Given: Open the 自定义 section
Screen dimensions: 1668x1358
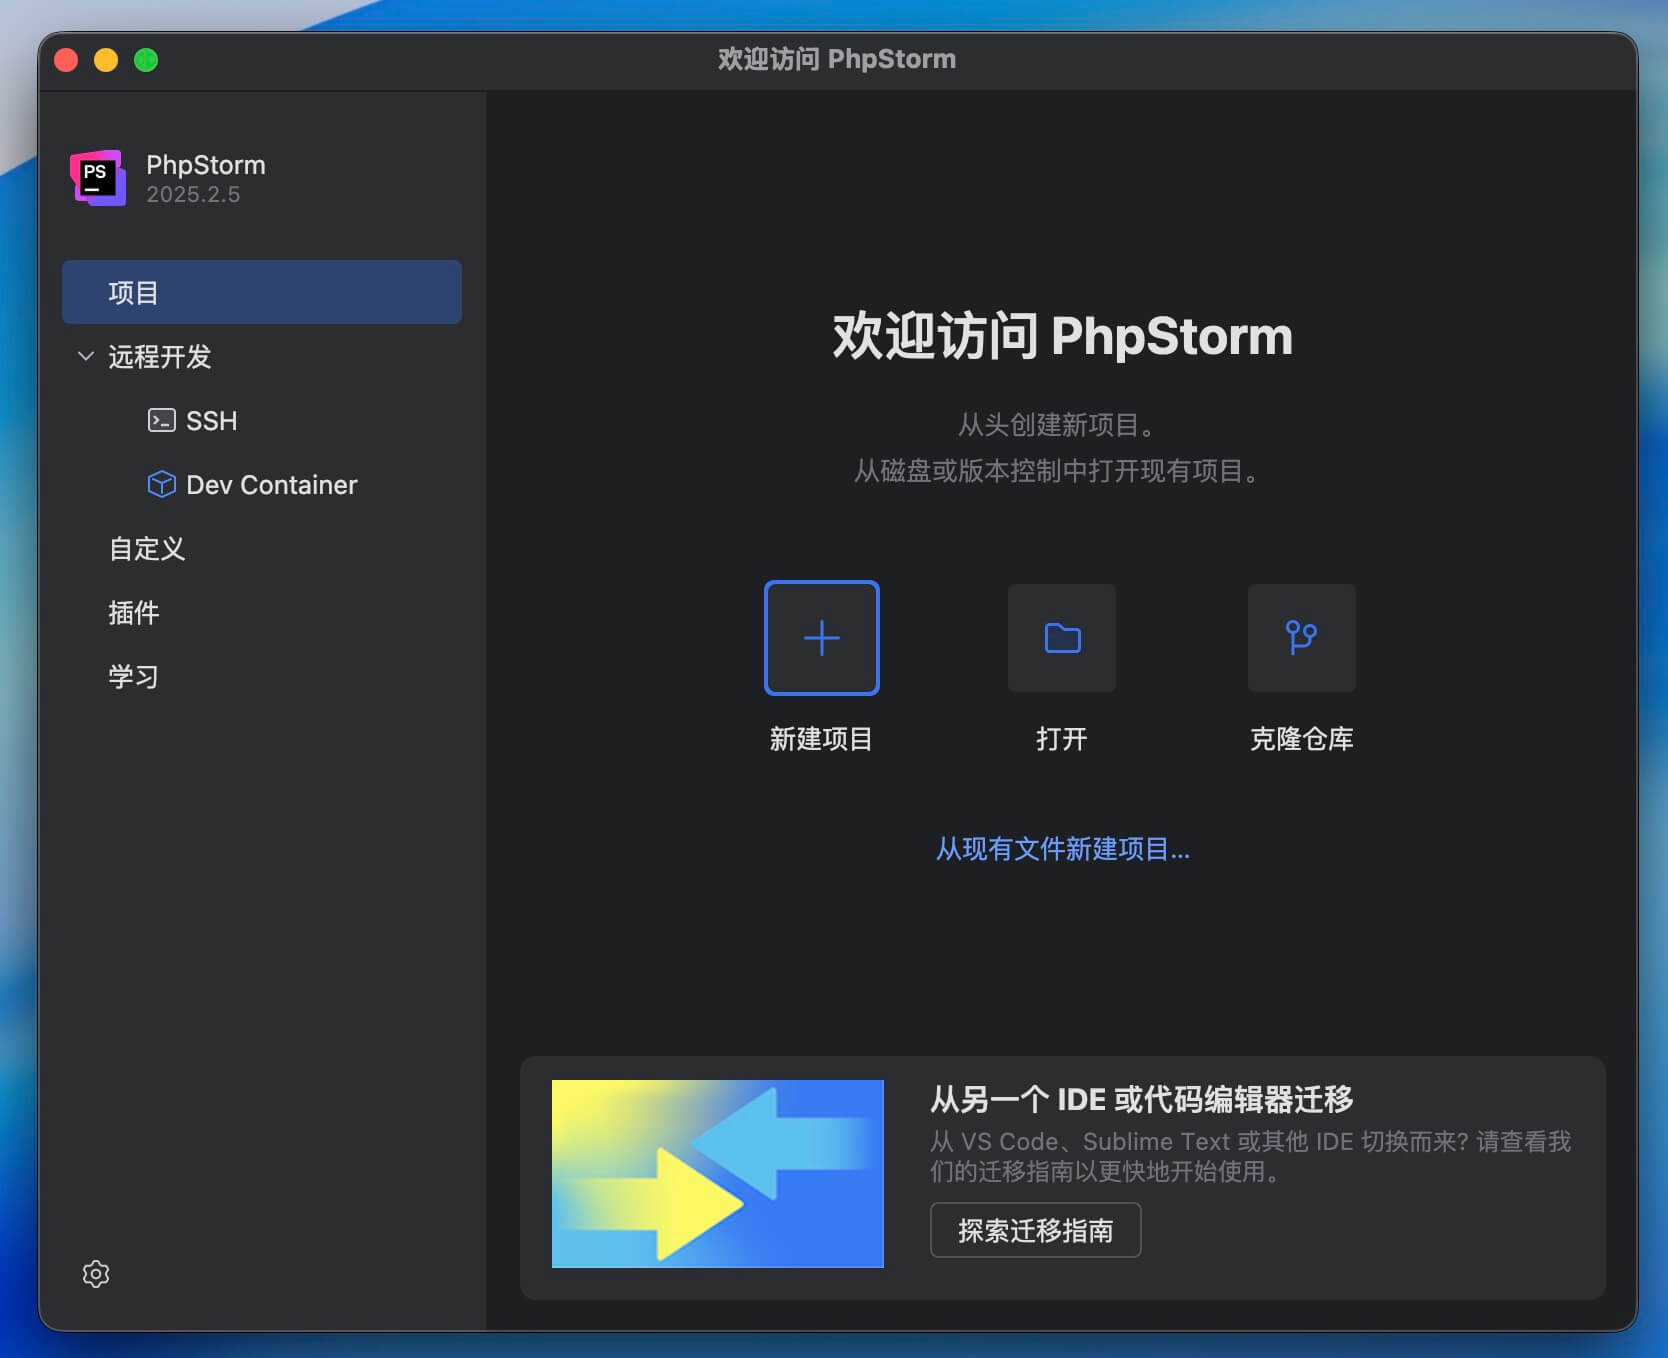Looking at the screenshot, I should tap(147, 549).
